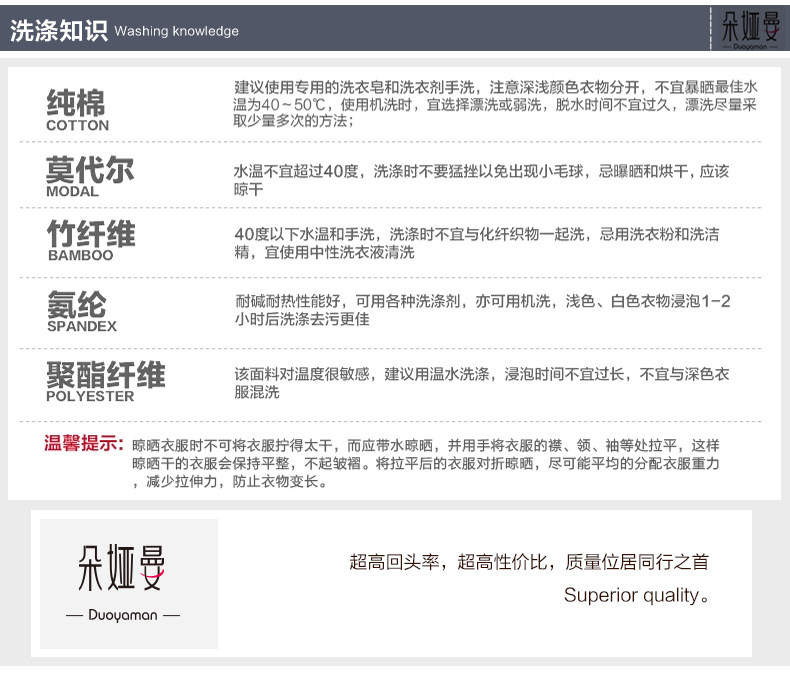Click the polyester care text starting 该面料对温度很敏感
The width and height of the screenshot is (790, 678).
(x=482, y=383)
